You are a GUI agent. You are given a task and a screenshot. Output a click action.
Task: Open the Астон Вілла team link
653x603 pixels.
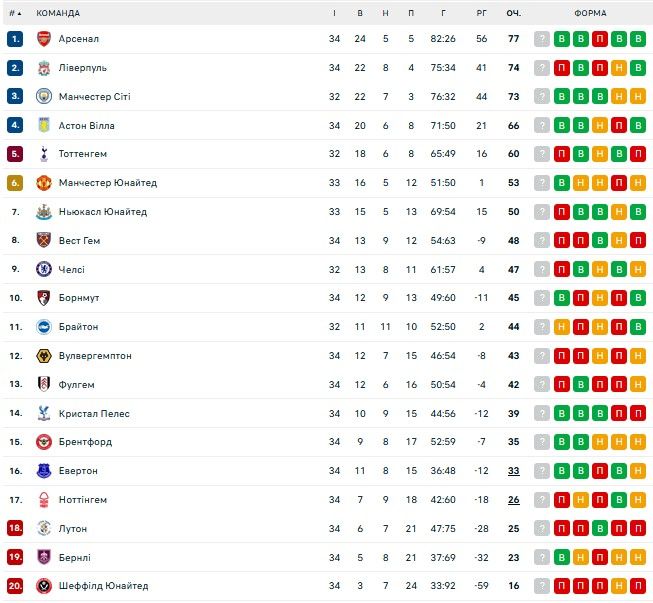[x=86, y=126]
